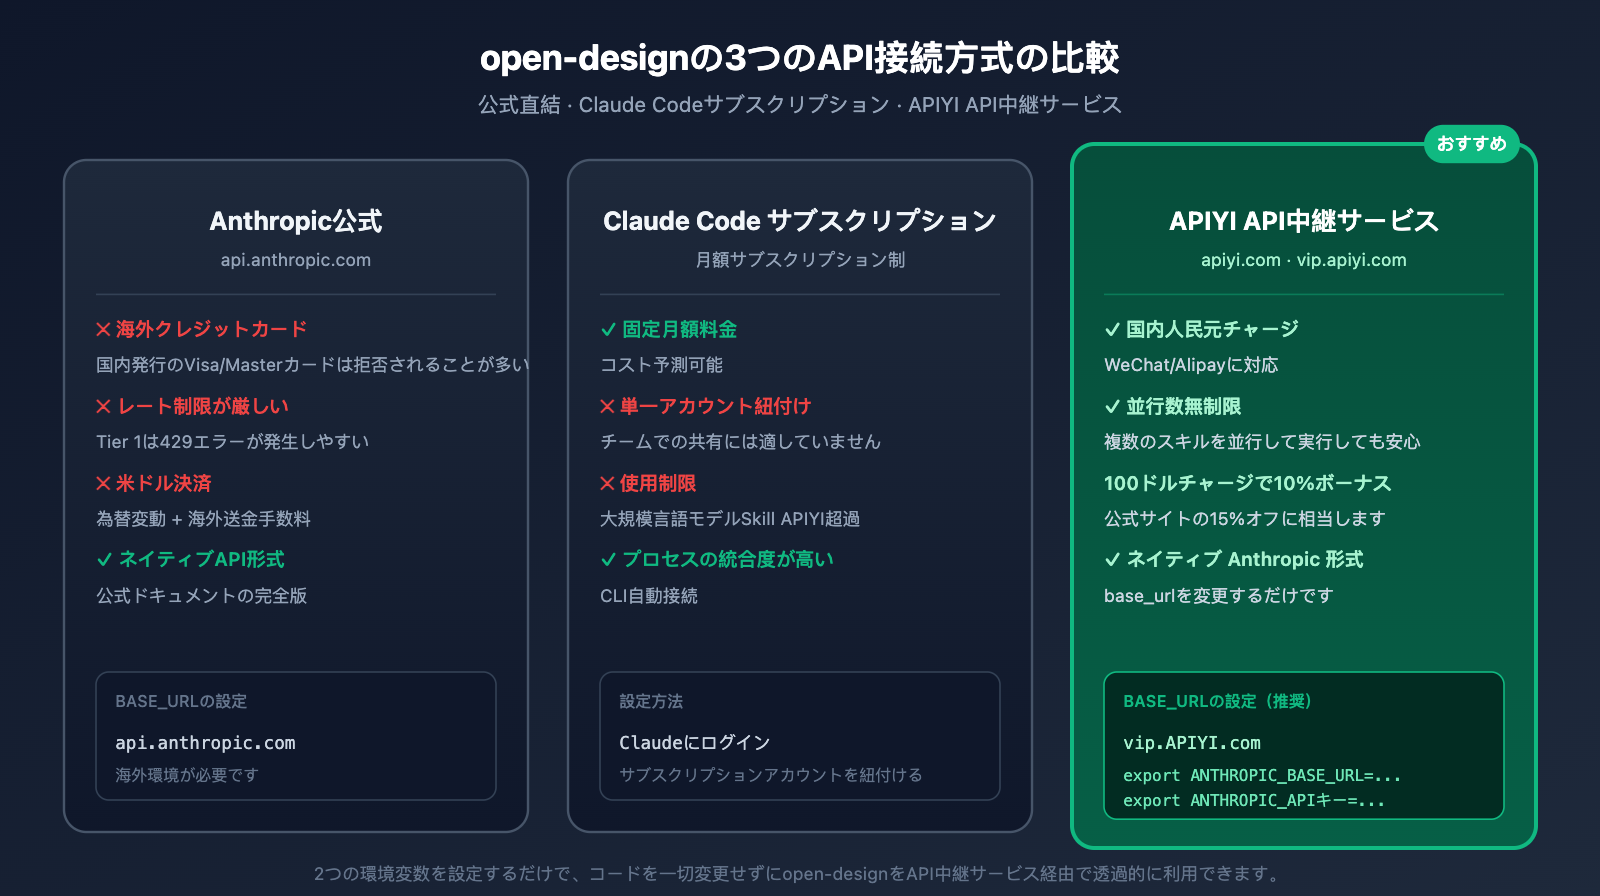Click the api.anthropic.com subtitle
1600x896 pixels.
296,260
